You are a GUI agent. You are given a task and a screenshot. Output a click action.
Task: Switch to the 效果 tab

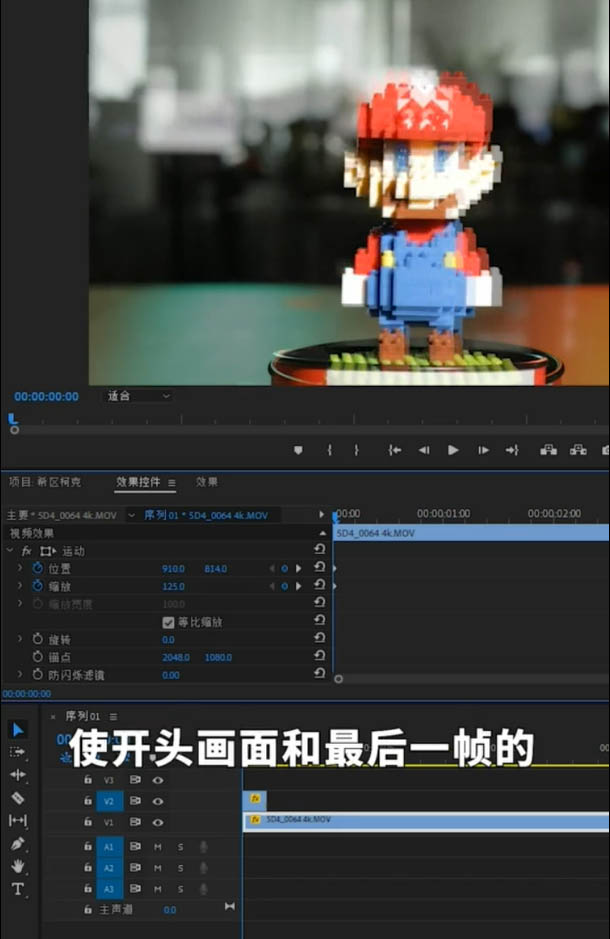pyautogui.click(x=207, y=482)
